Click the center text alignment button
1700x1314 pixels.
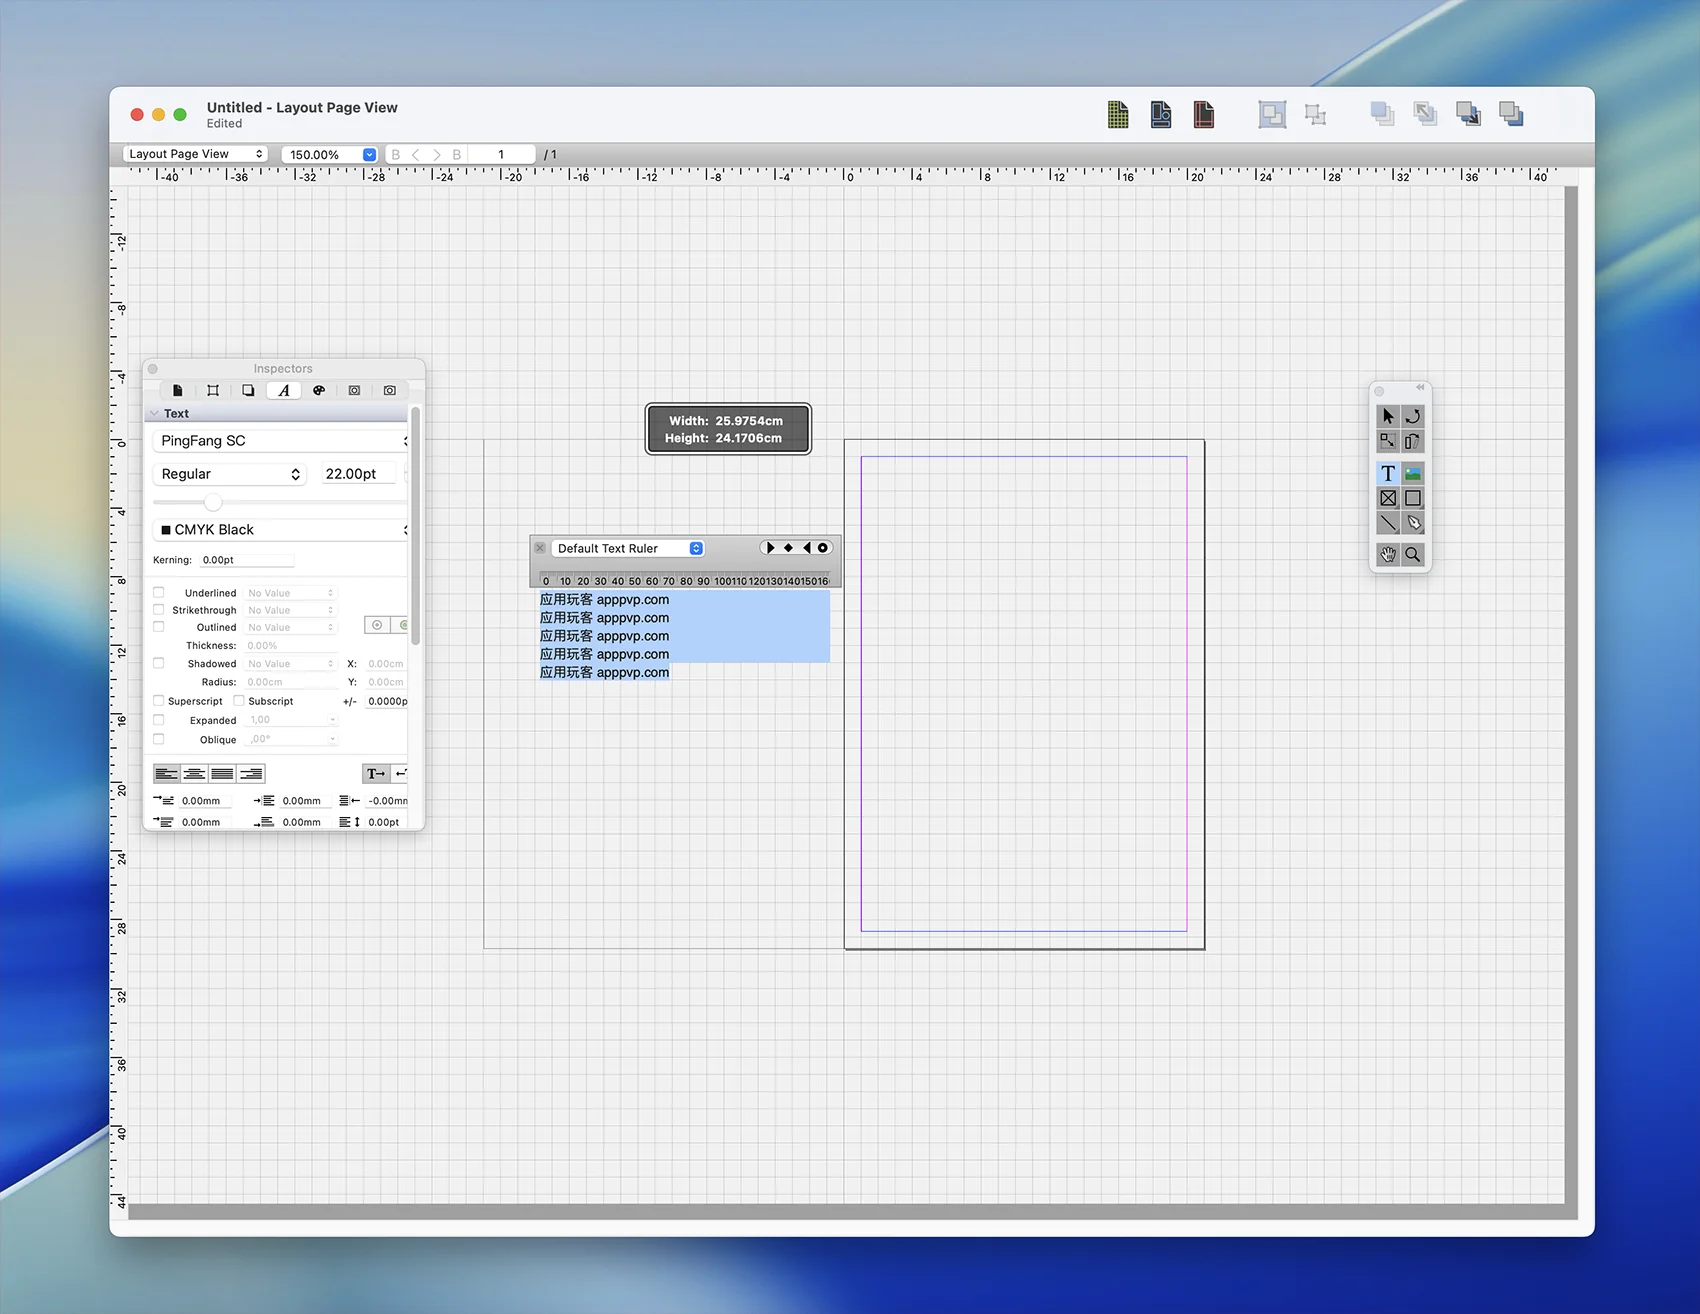(x=195, y=774)
